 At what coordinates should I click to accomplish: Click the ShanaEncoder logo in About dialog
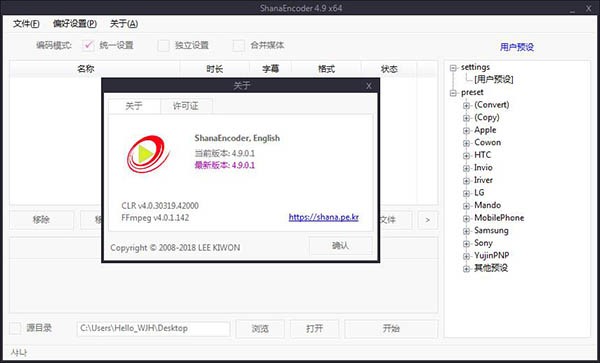click(148, 154)
